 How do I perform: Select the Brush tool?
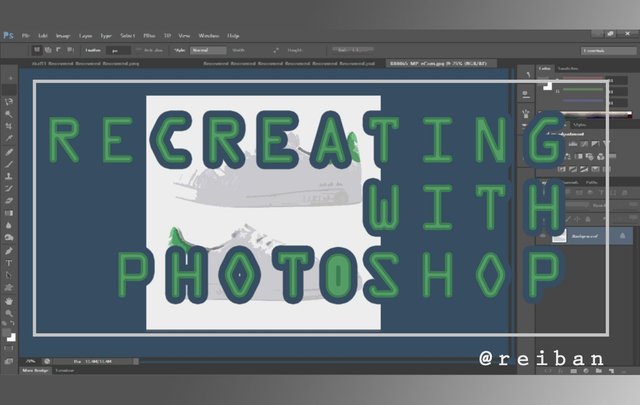tap(9, 164)
